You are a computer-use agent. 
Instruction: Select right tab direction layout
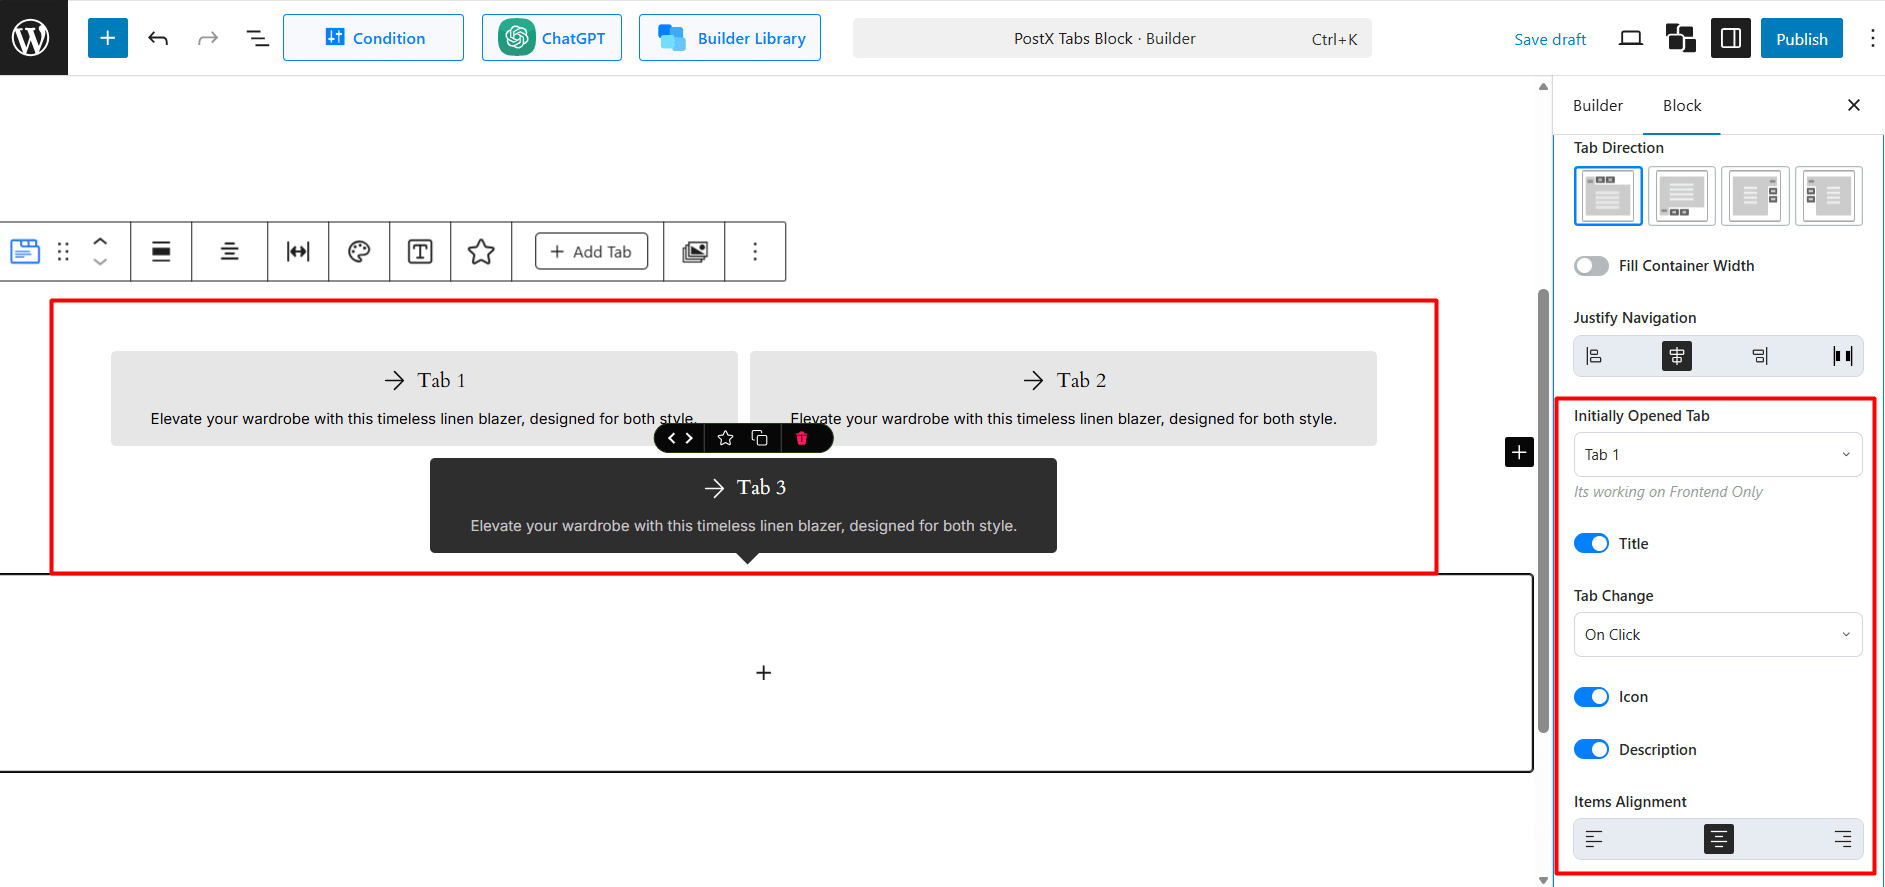(1755, 196)
